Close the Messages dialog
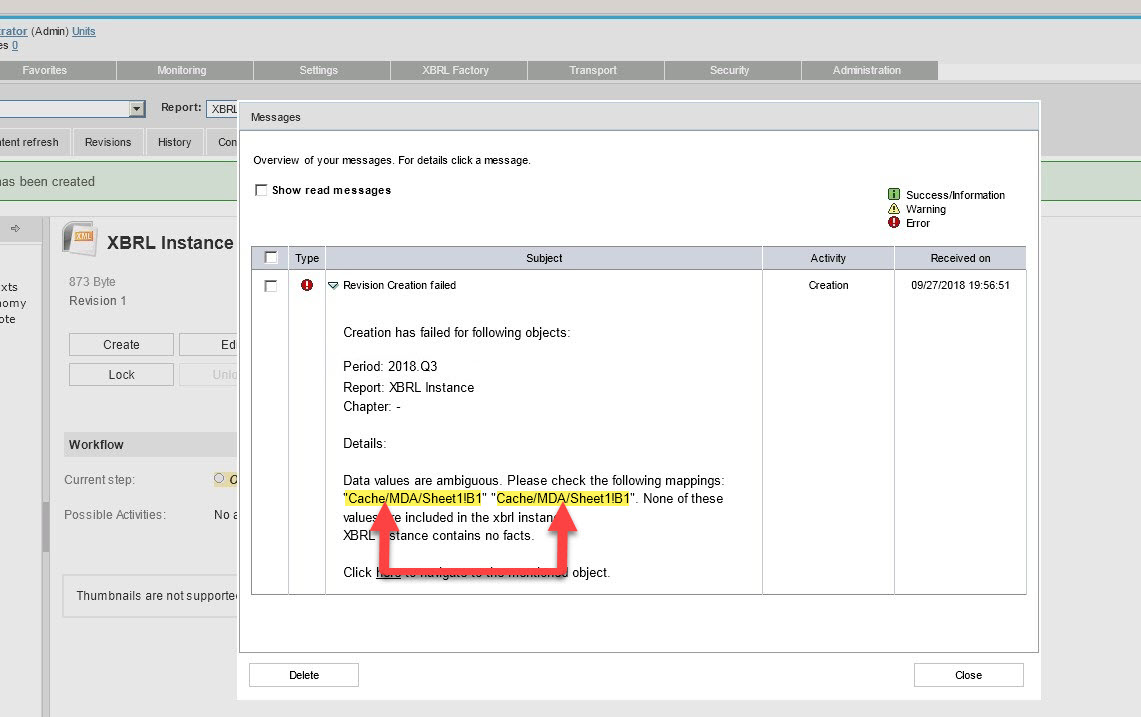 pos(969,675)
